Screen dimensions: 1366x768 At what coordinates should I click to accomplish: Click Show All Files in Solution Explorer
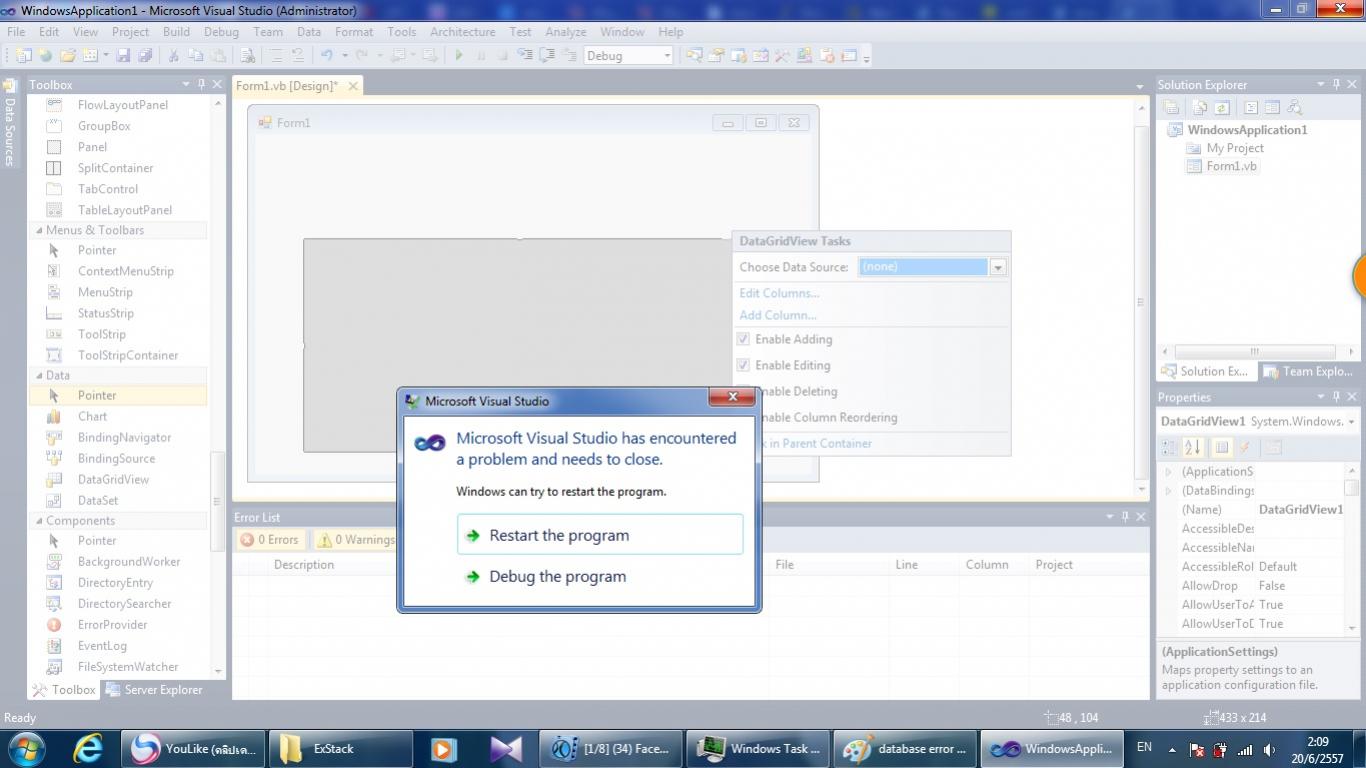point(1201,107)
